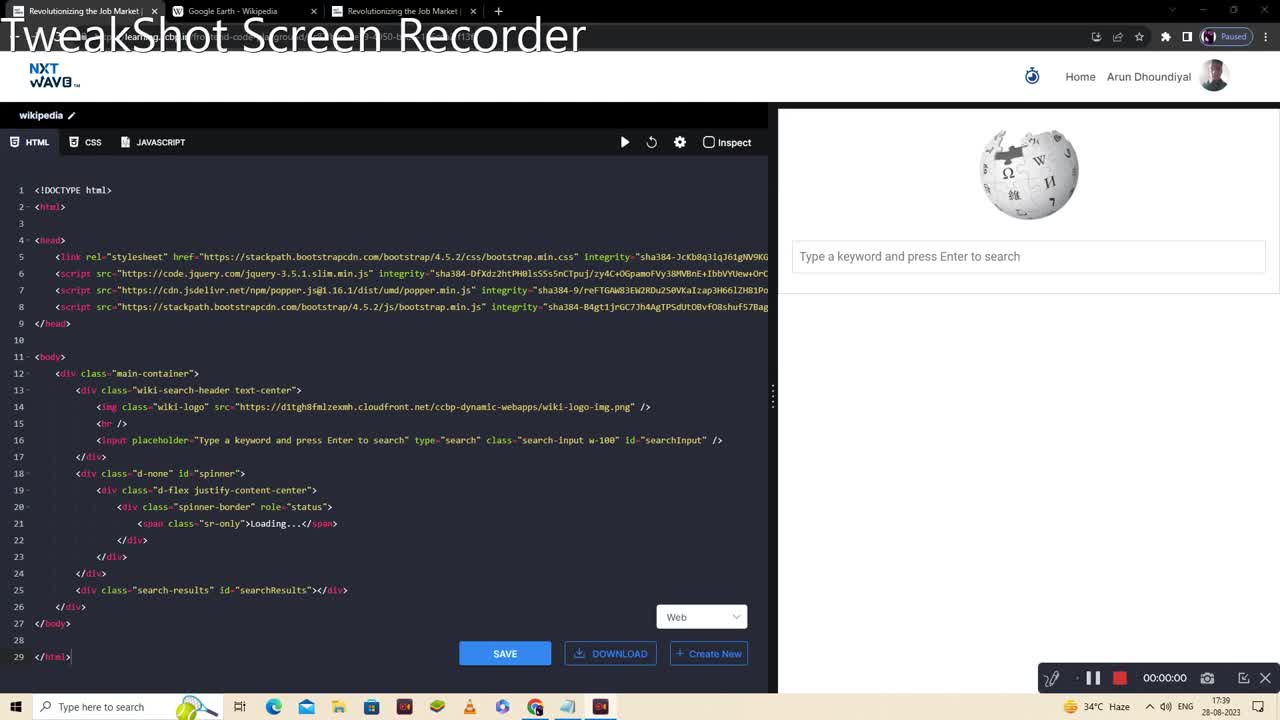The width and height of the screenshot is (1280, 720).
Task: Open annotation pen tool in recorder bar
Action: coord(1051,678)
